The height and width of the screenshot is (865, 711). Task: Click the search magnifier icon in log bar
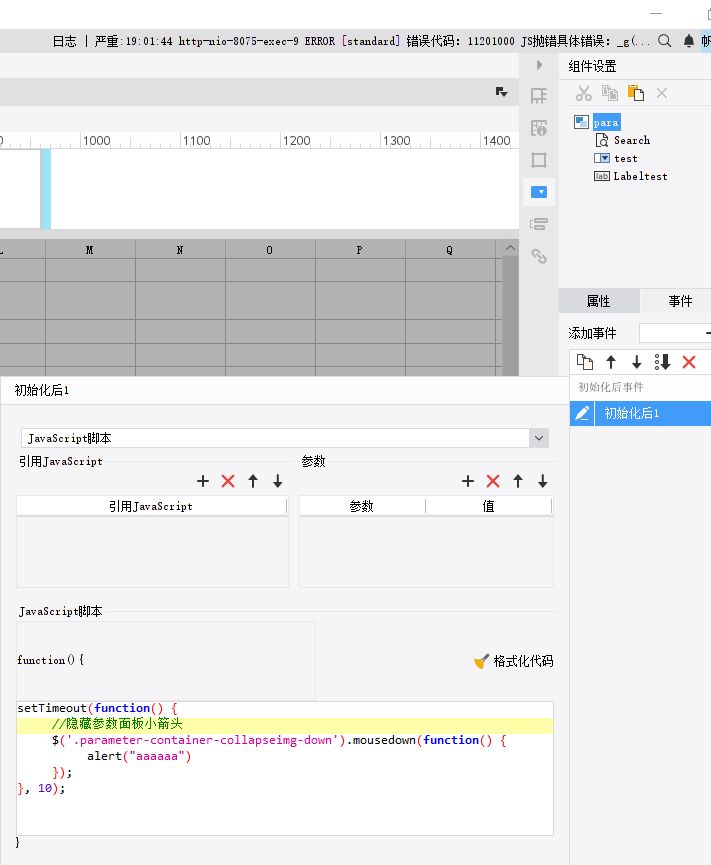(x=665, y=41)
